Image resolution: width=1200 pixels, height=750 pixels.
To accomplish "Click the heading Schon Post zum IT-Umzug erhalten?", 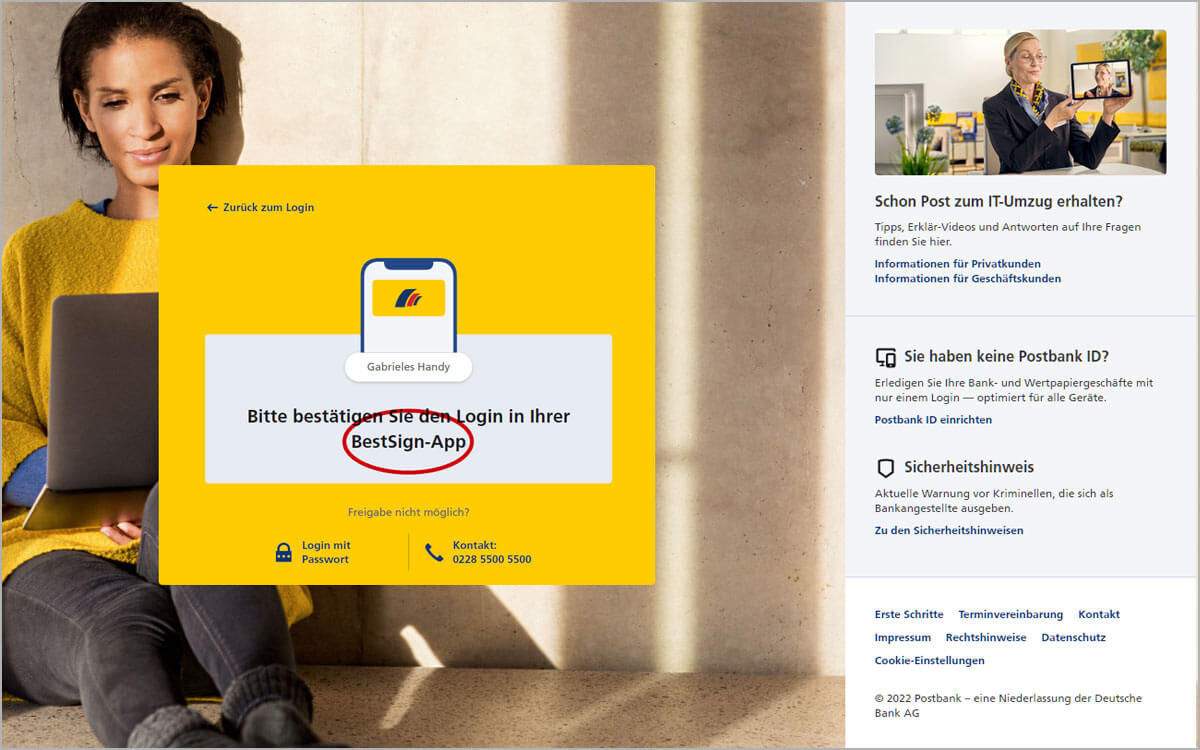I will (999, 202).
